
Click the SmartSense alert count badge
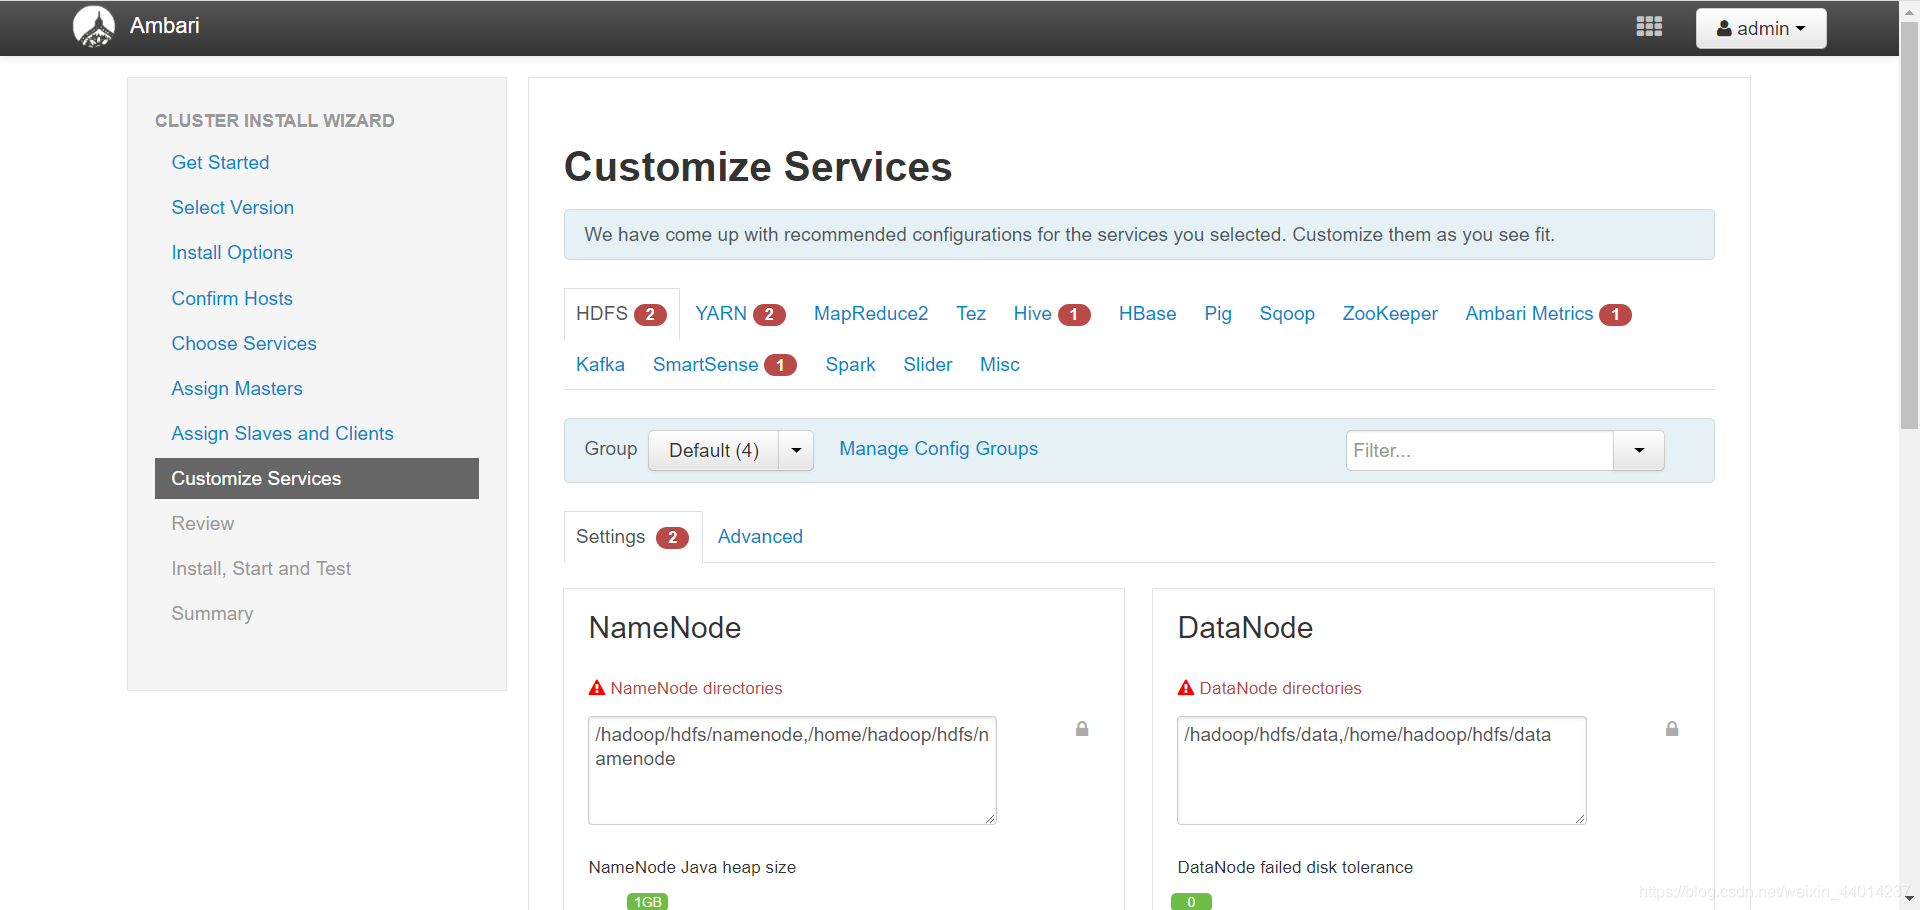coord(780,366)
